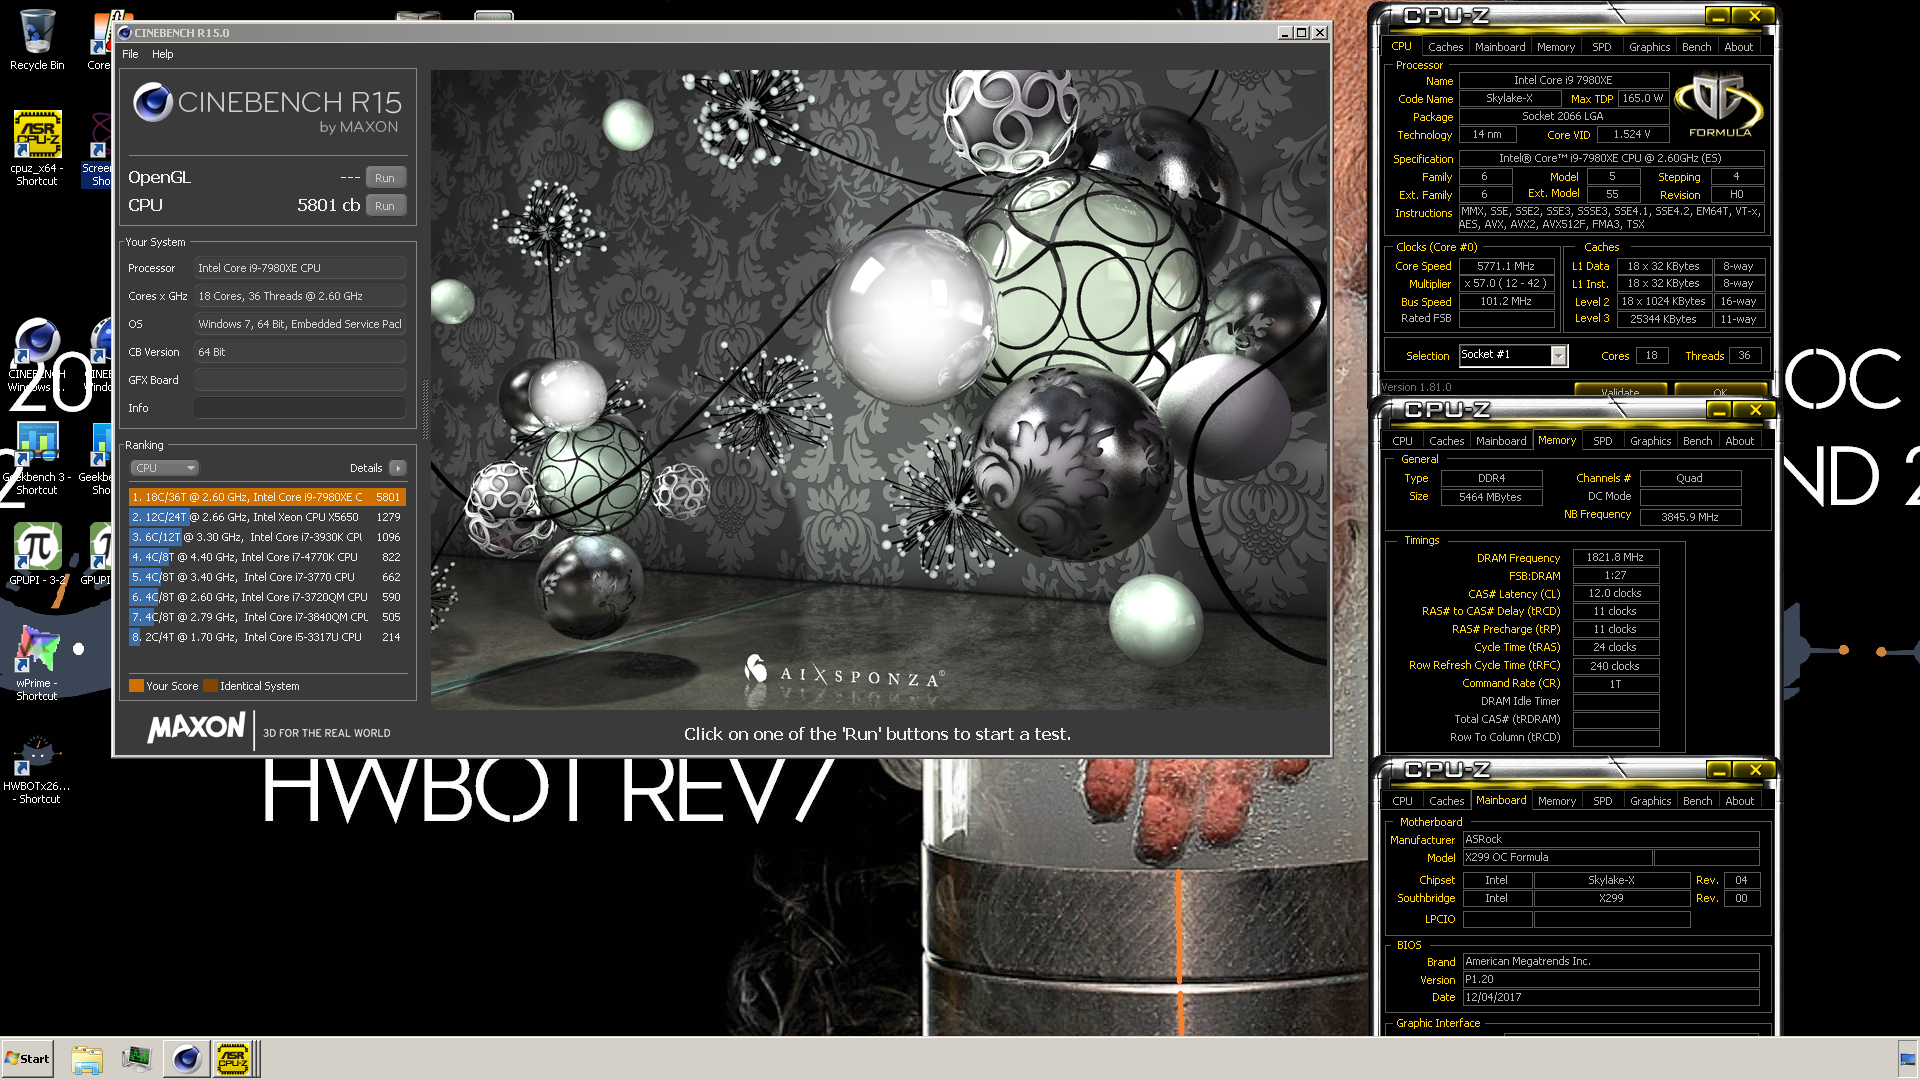This screenshot has height=1080, width=1920.
Task: Open the File menu in Cinebench
Action: click(130, 54)
